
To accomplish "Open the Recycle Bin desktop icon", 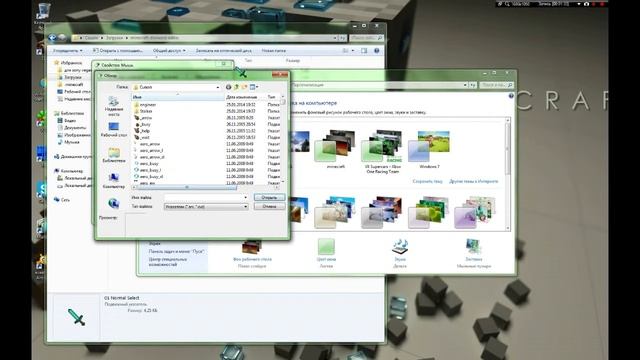I will point(42,13).
